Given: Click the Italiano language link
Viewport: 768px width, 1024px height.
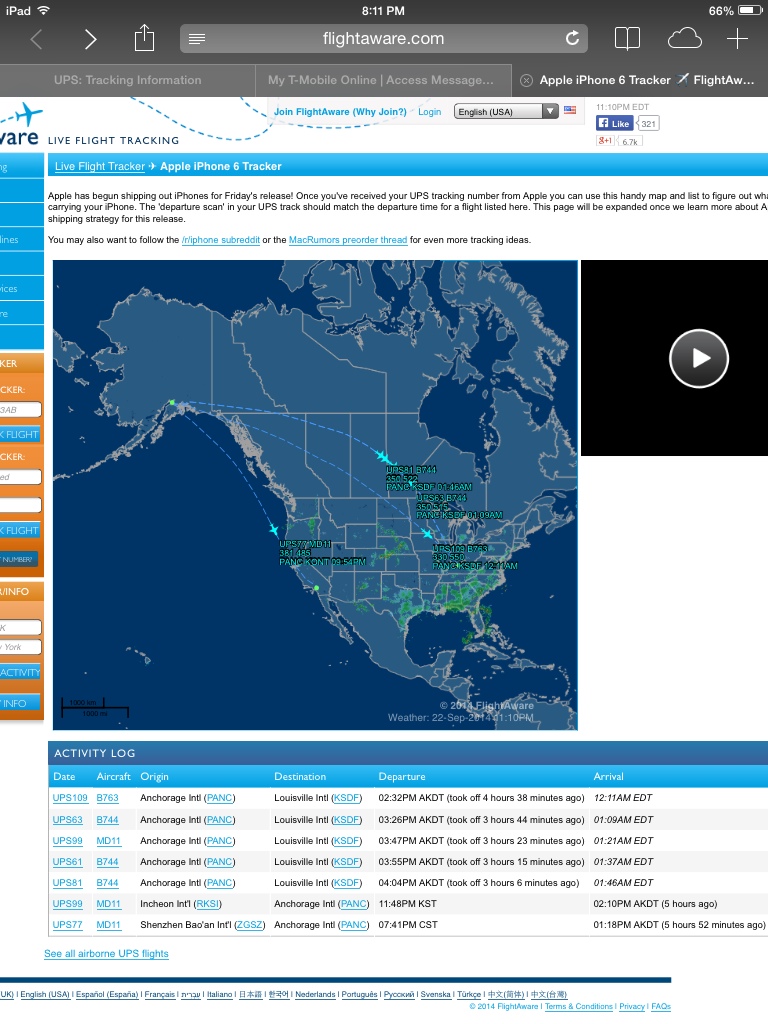Looking at the screenshot, I should click(219, 995).
